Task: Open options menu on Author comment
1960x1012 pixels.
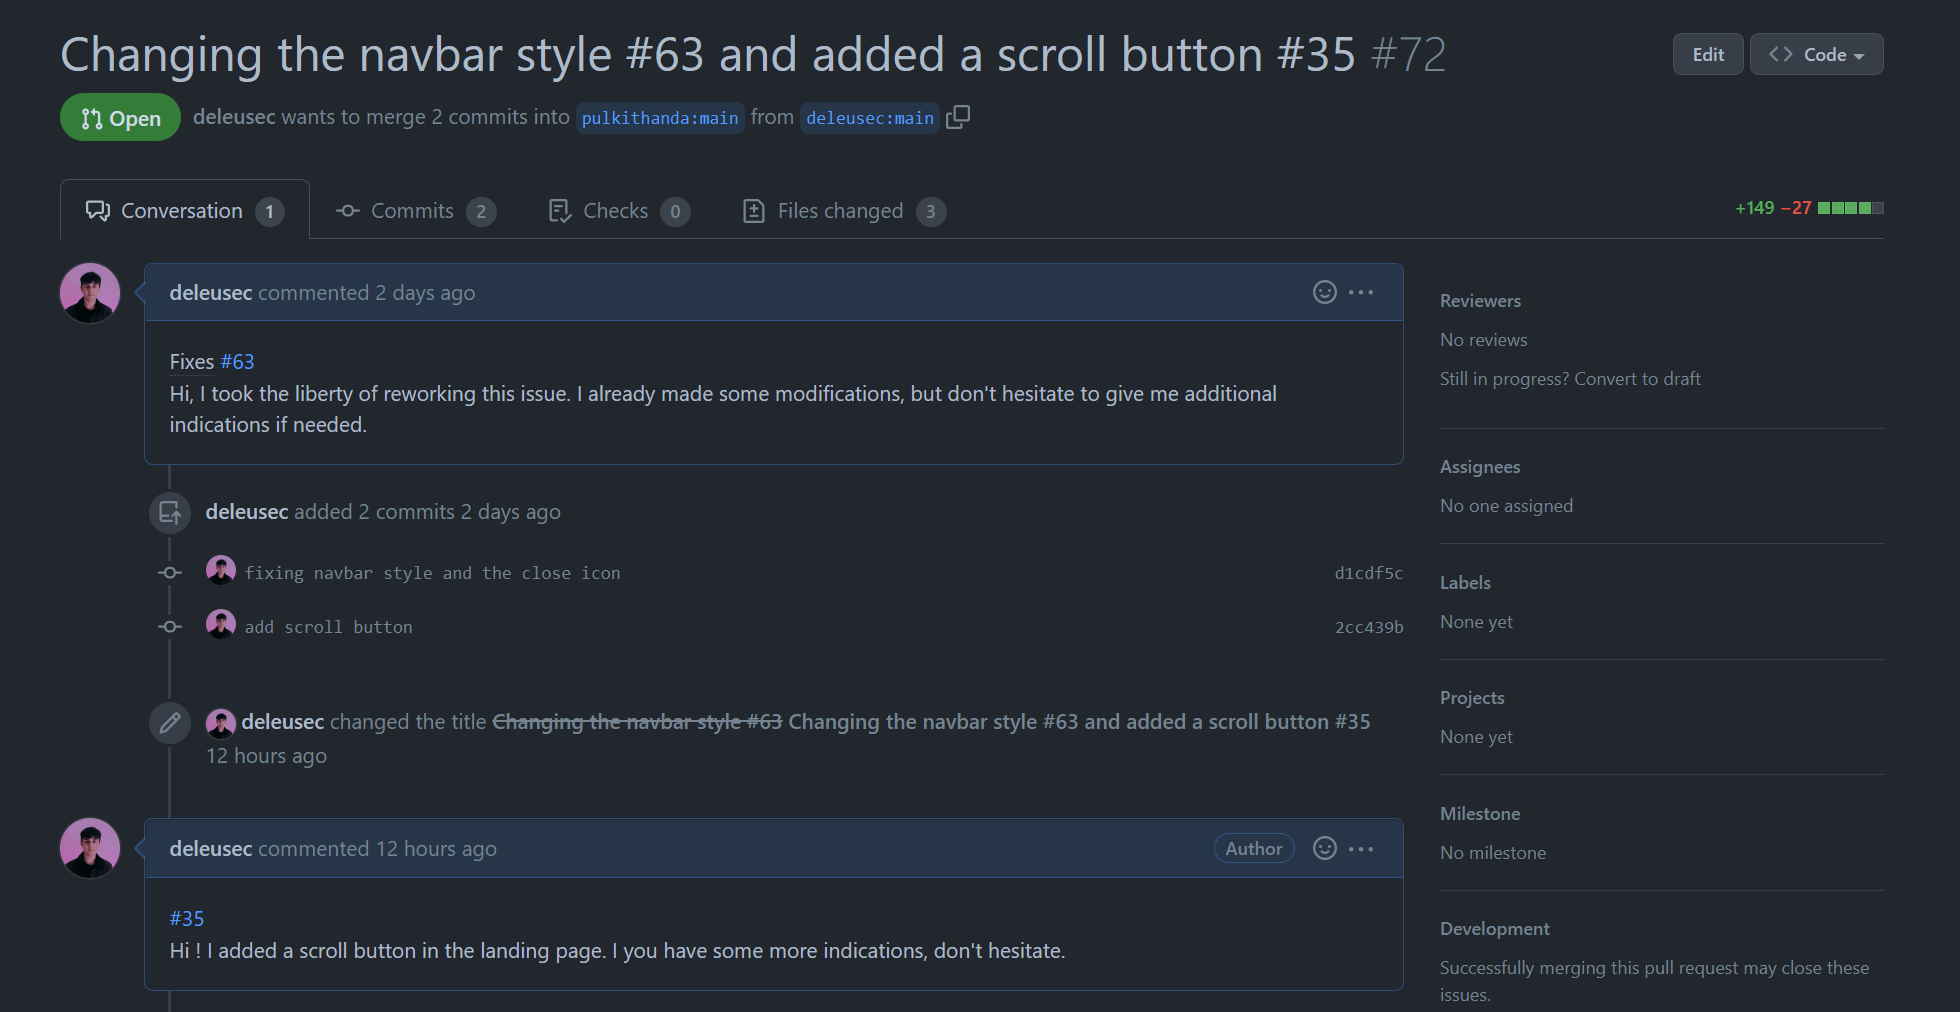Action: tap(1361, 848)
